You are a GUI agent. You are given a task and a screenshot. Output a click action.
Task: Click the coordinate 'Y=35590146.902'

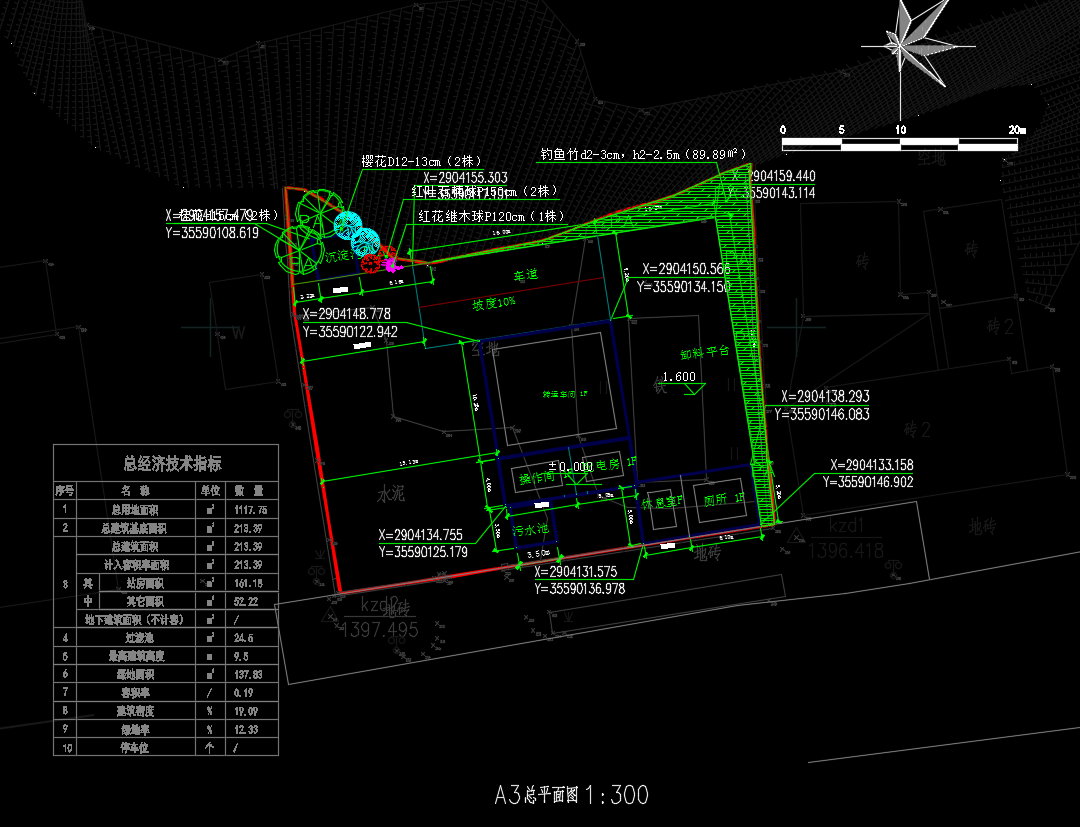868,483
